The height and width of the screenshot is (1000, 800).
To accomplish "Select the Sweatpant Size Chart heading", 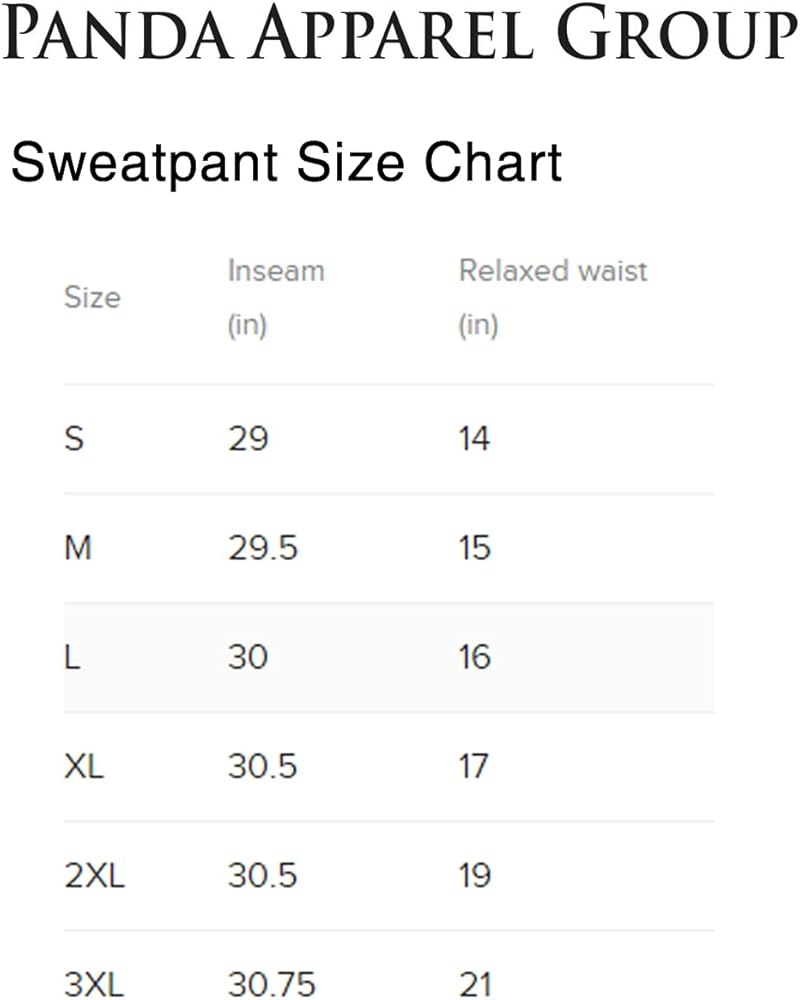I will (x=286, y=163).
